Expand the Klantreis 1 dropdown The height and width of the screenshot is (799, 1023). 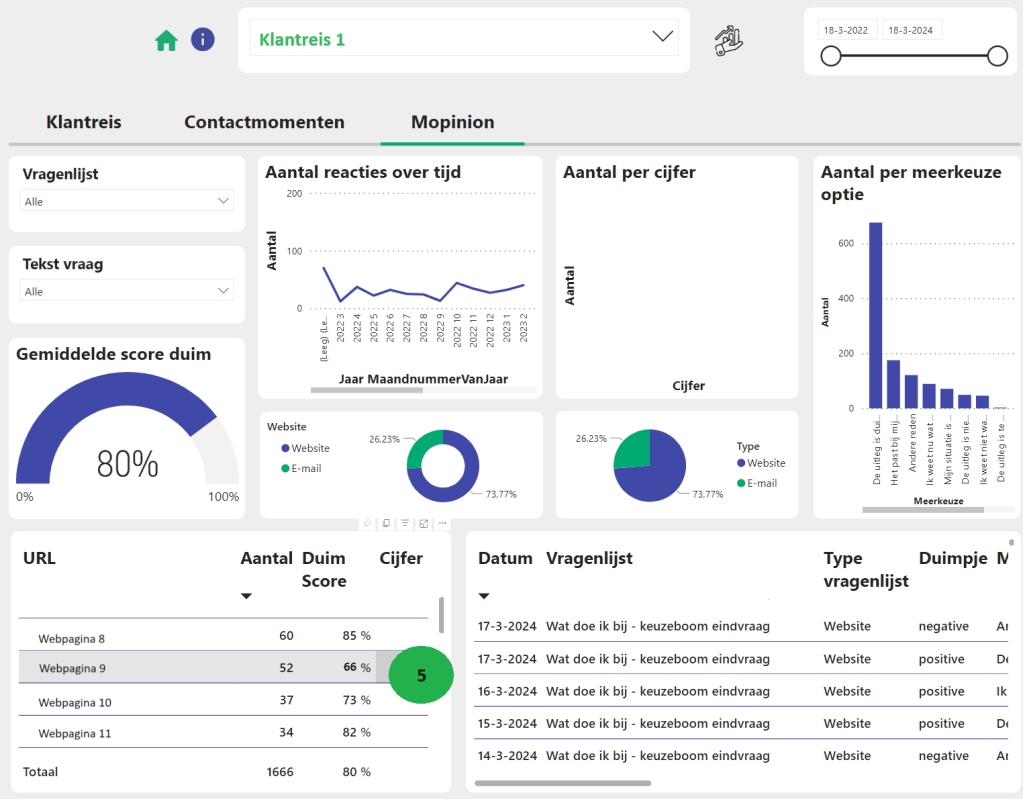tap(662, 37)
